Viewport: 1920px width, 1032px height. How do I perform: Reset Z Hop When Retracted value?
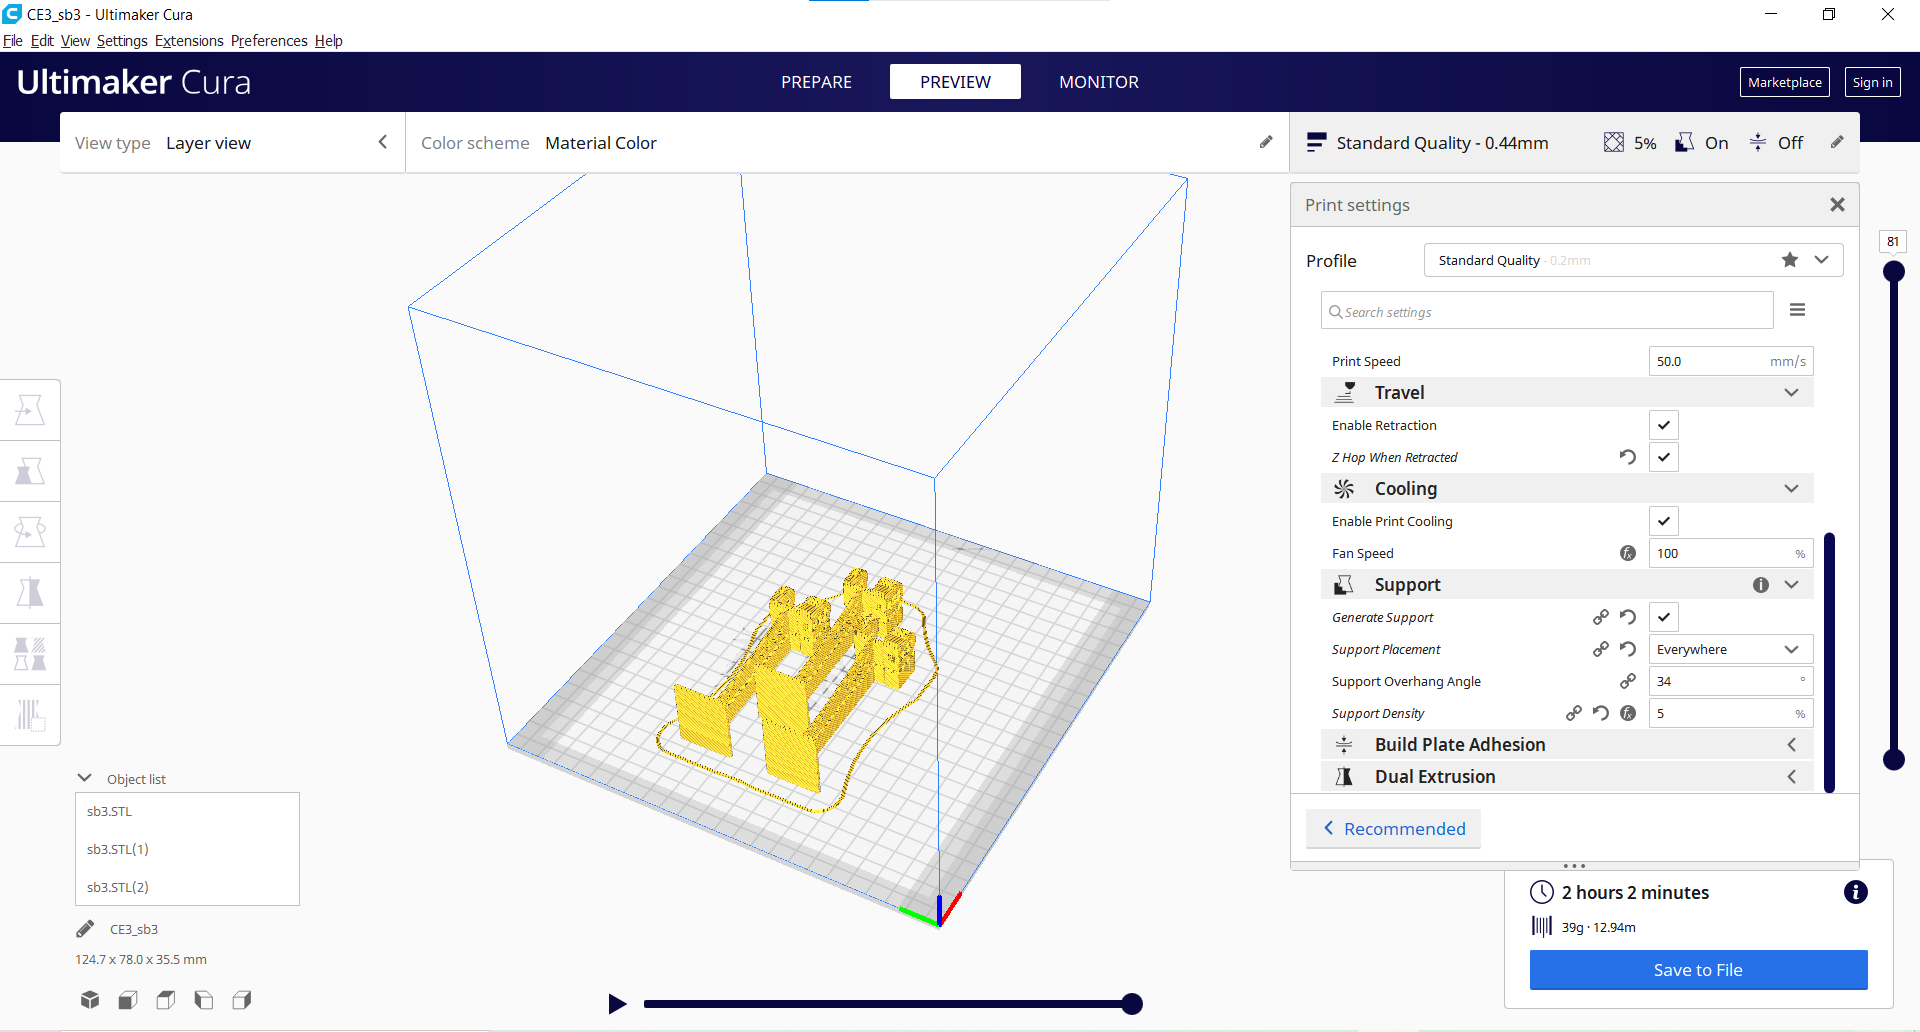(1628, 457)
